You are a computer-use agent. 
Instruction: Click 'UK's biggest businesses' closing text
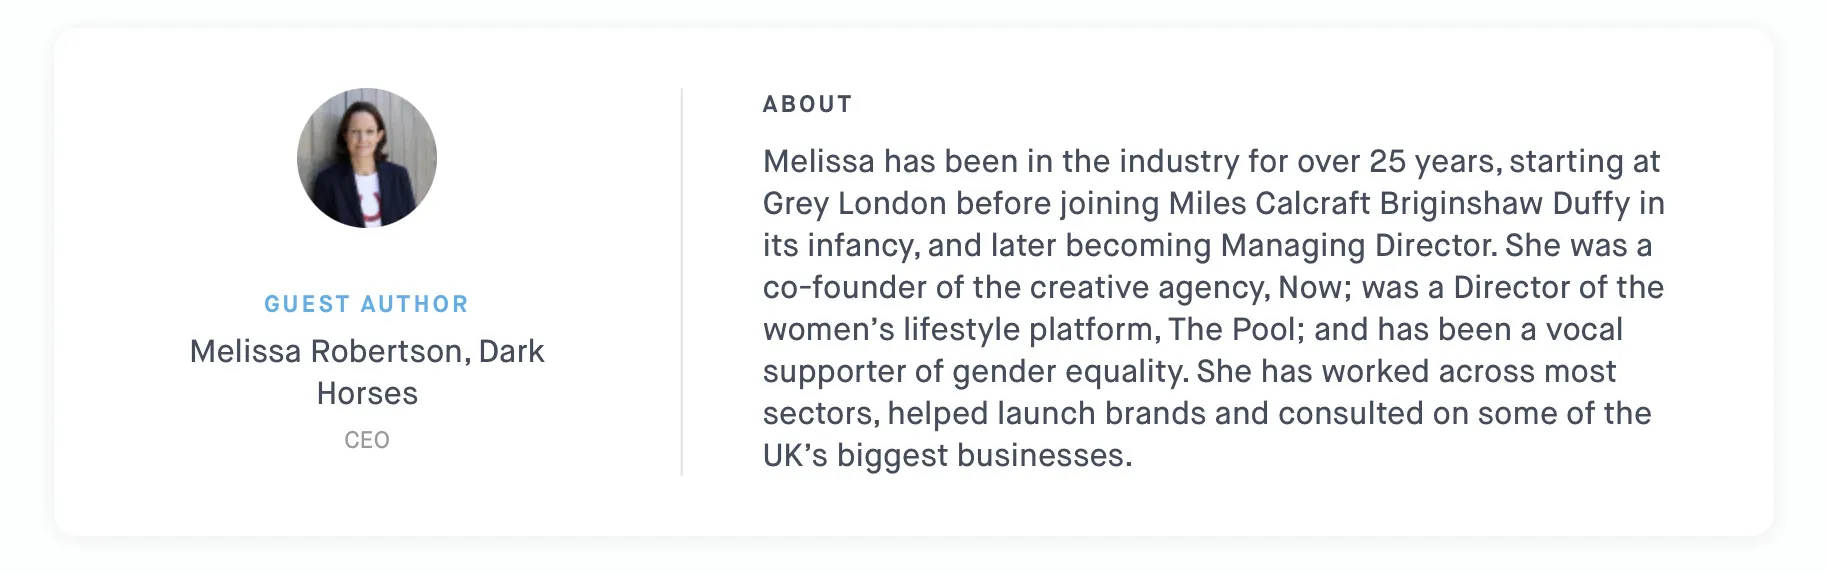948,455
